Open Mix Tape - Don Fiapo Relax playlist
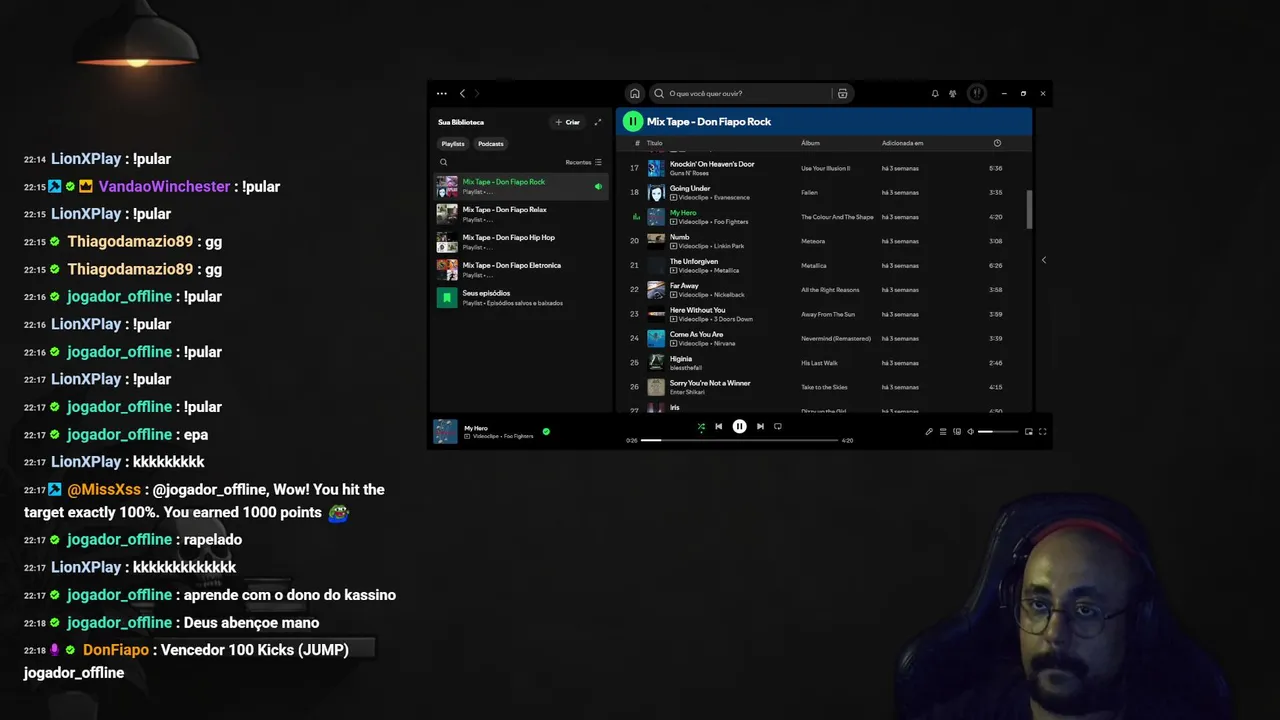Screen dimensions: 1280x720 520,214
